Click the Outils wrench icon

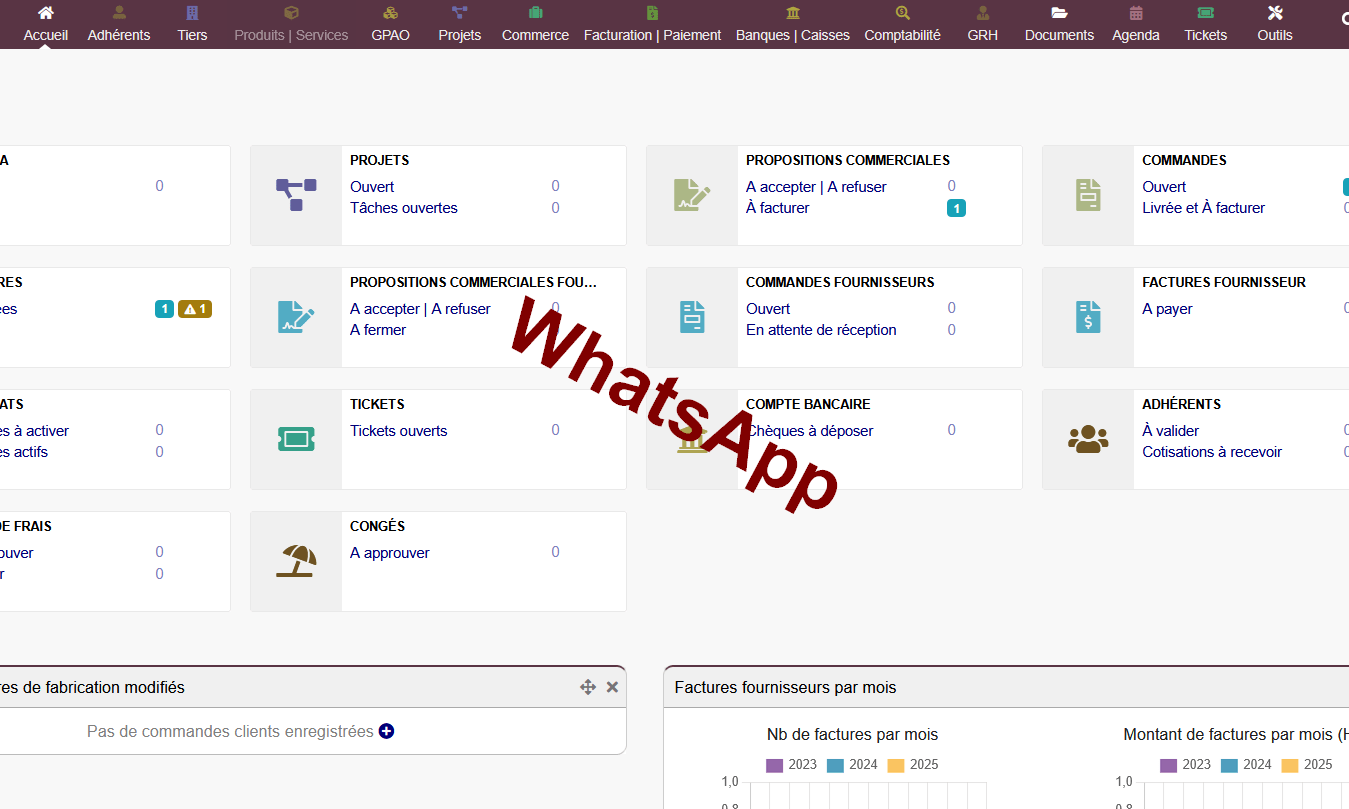(x=1275, y=13)
